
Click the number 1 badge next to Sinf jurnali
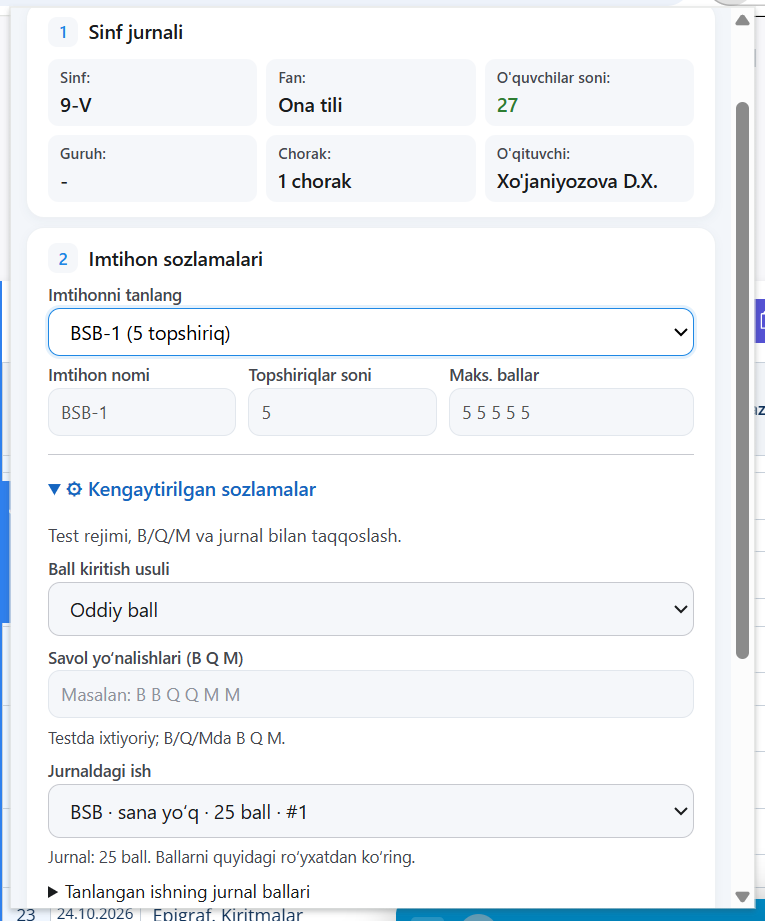click(x=63, y=32)
